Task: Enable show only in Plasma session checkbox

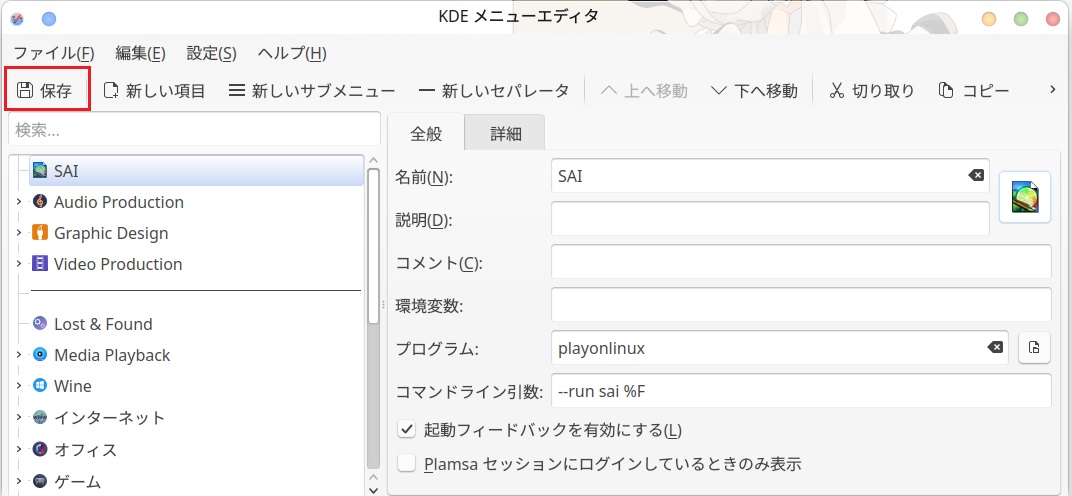Action: pos(407,464)
